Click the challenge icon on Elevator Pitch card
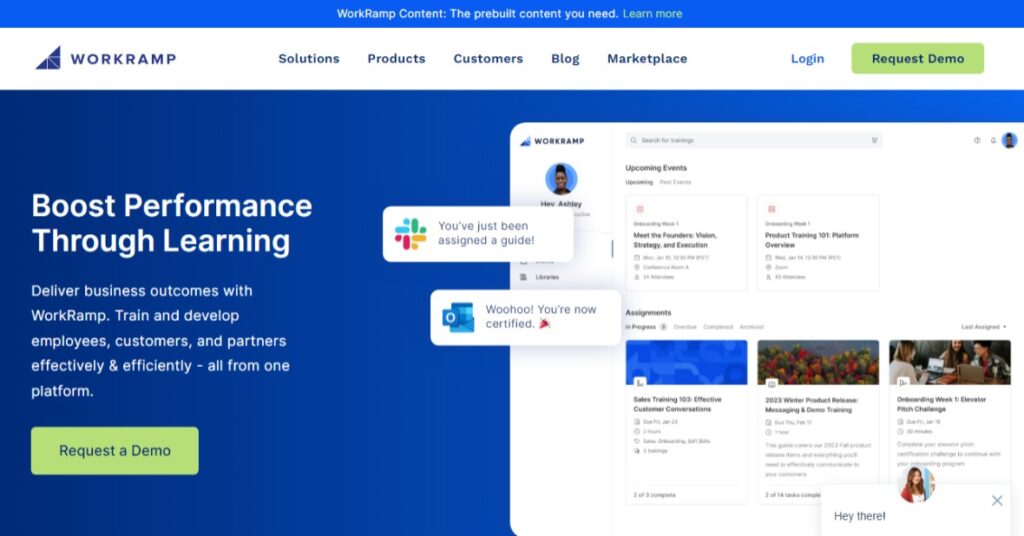 (904, 383)
